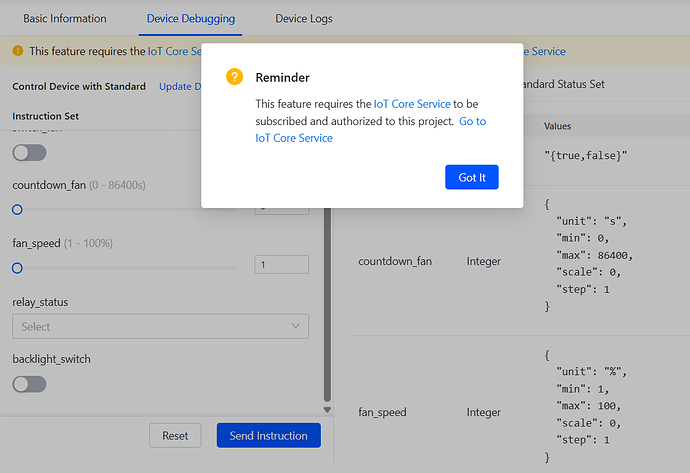The image size is (690, 473).
Task: Click the Integer type in countdown_fan row
Action: tap(484, 261)
